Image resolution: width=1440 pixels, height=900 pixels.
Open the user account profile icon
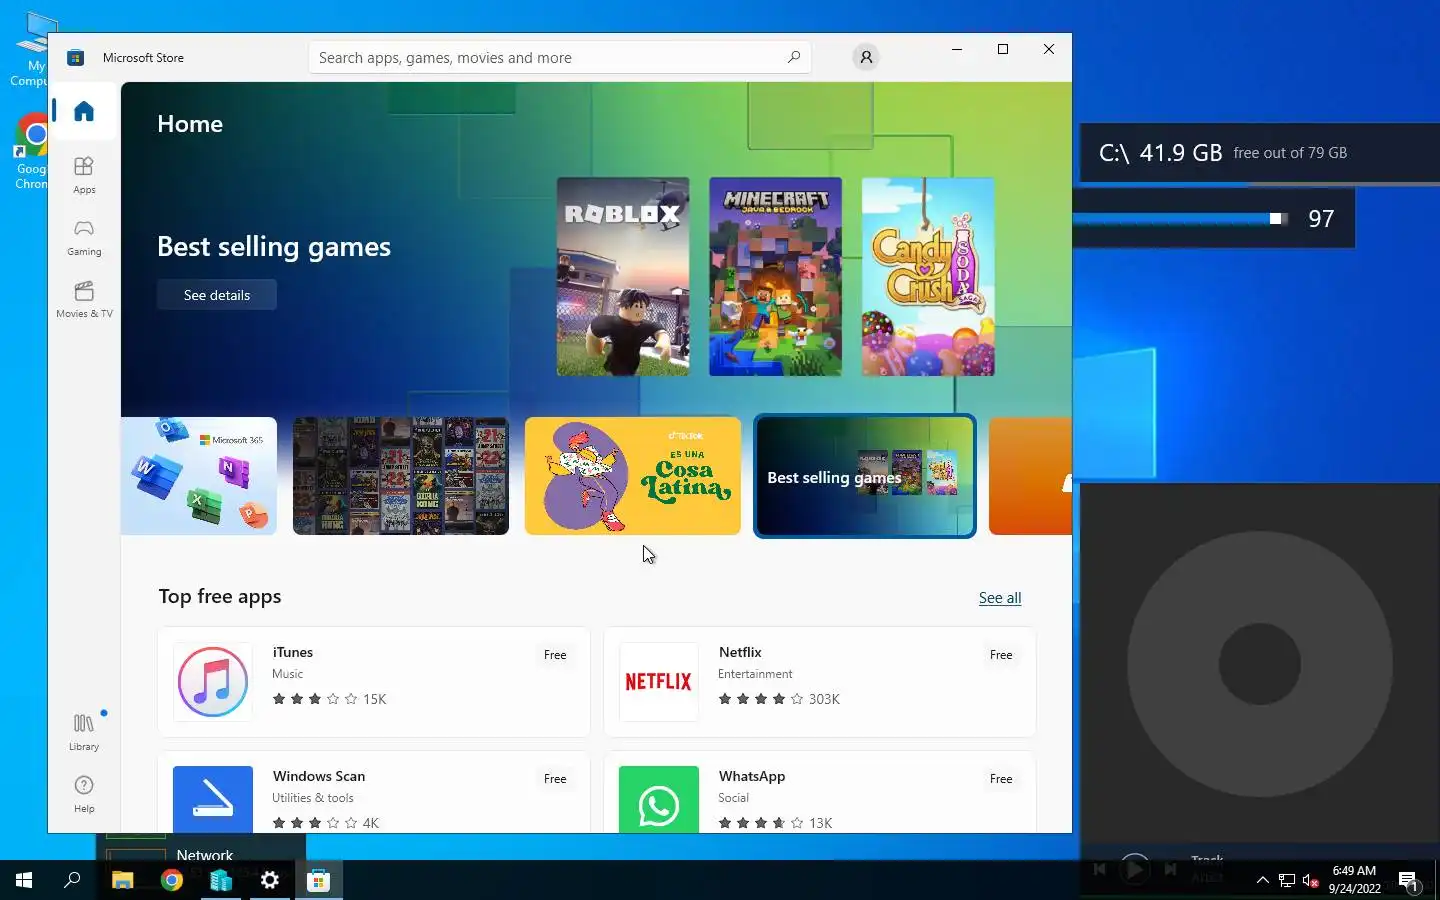pyautogui.click(x=866, y=57)
